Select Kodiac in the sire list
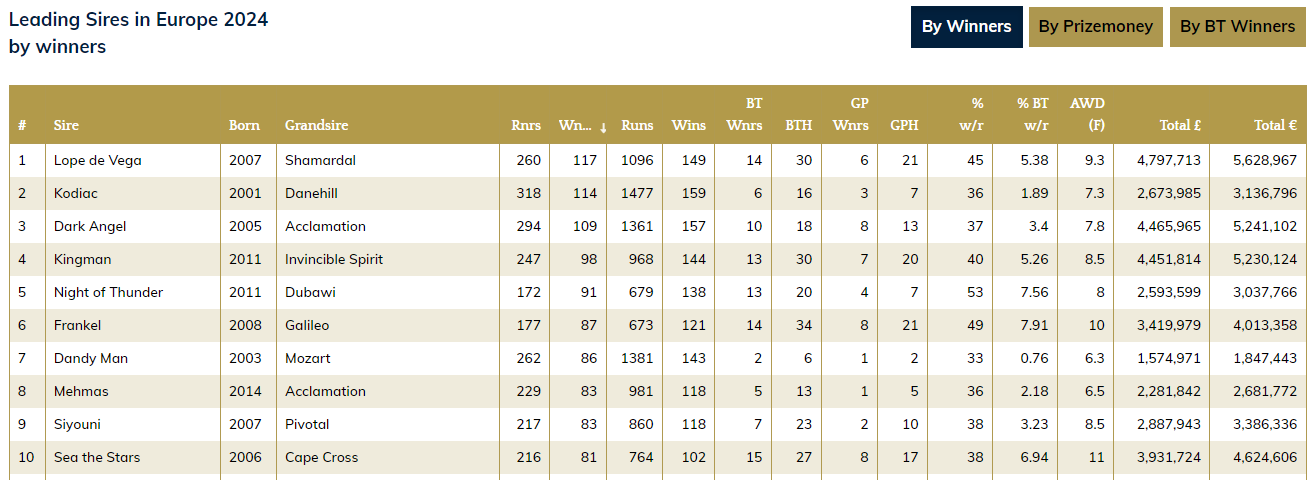The width and height of the screenshot is (1310, 480). pyautogui.click(x=76, y=193)
